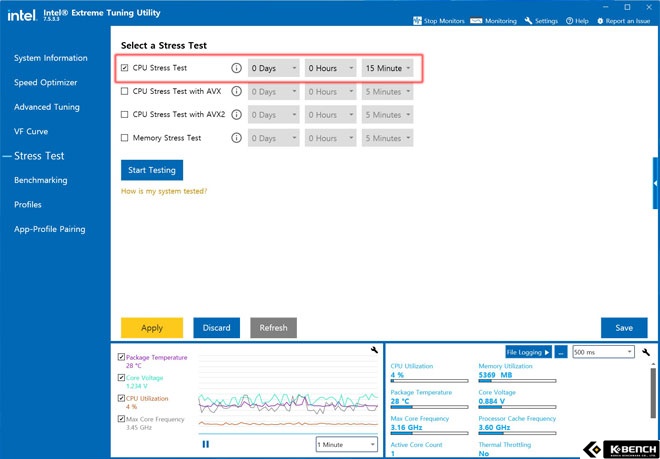Click the yellow Apply button
This screenshot has width=660, height=459.
(152, 328)
